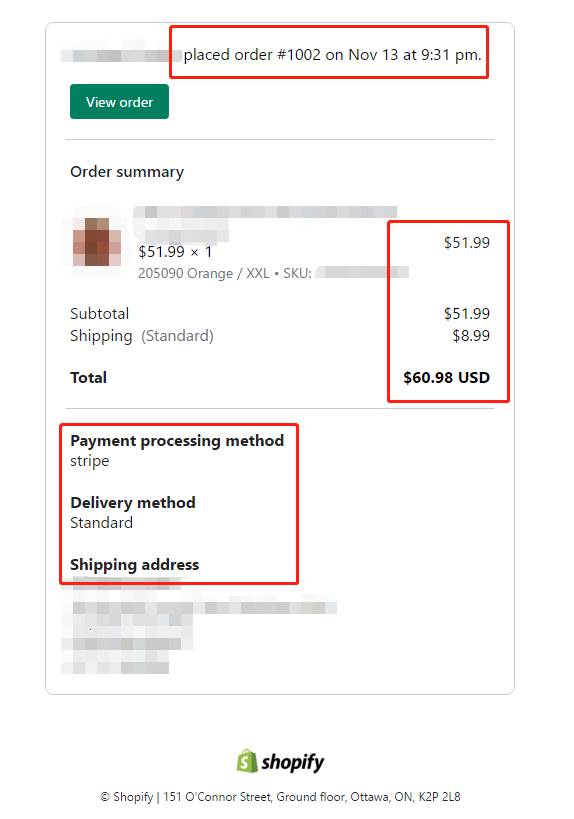Click the Subtotal amount $51.99
574x819 pixels.
tap(466, 313)
